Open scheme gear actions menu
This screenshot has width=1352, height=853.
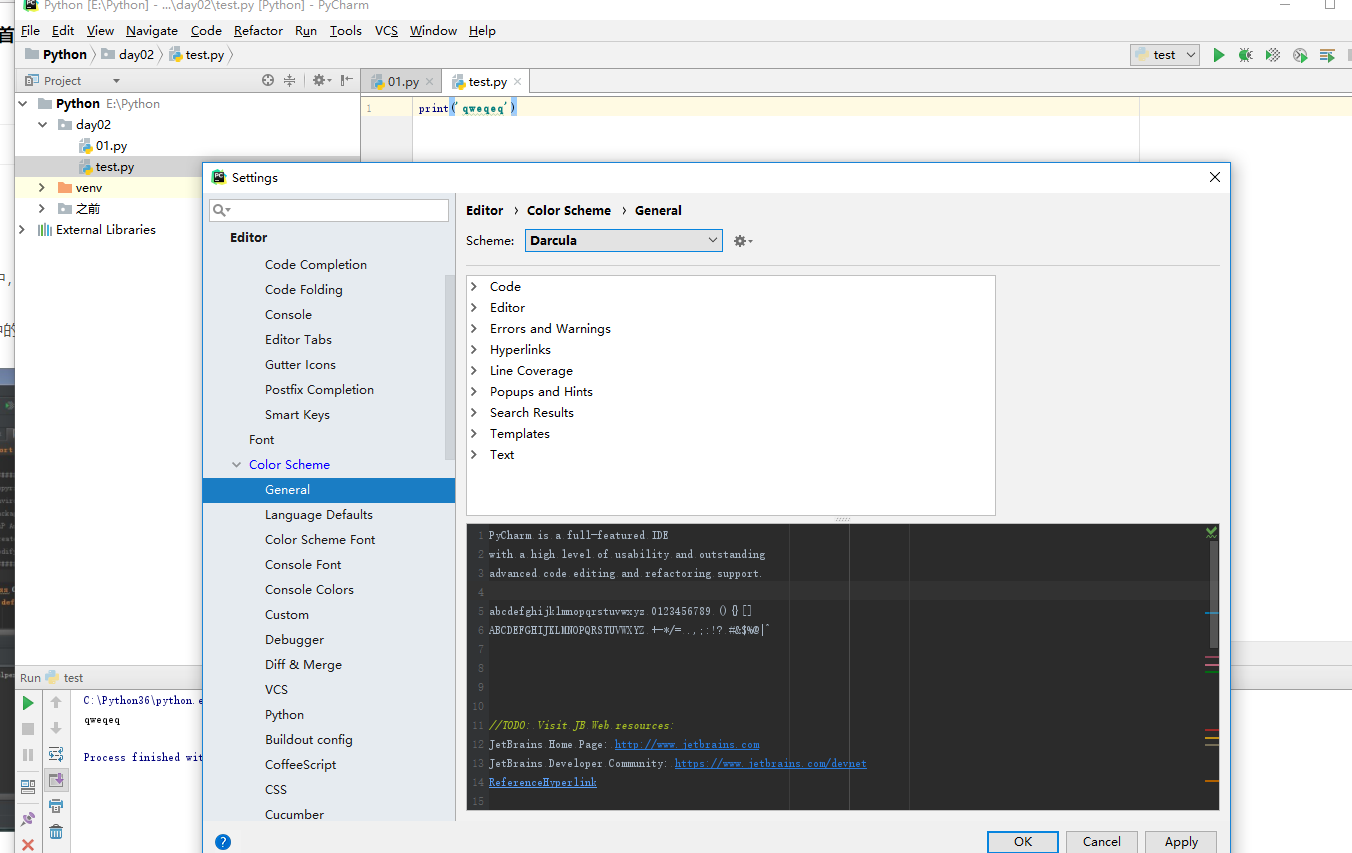click(742, 241)
